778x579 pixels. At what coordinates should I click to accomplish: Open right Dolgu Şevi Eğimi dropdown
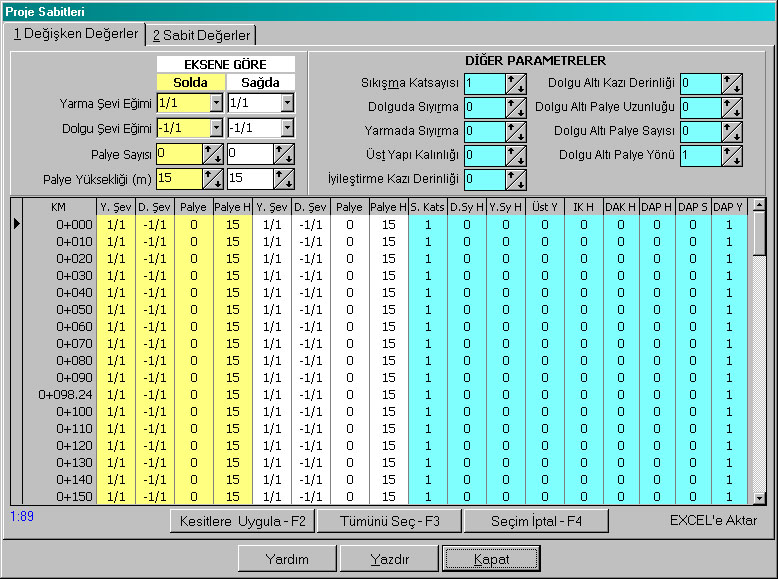(x=287, y=128)
